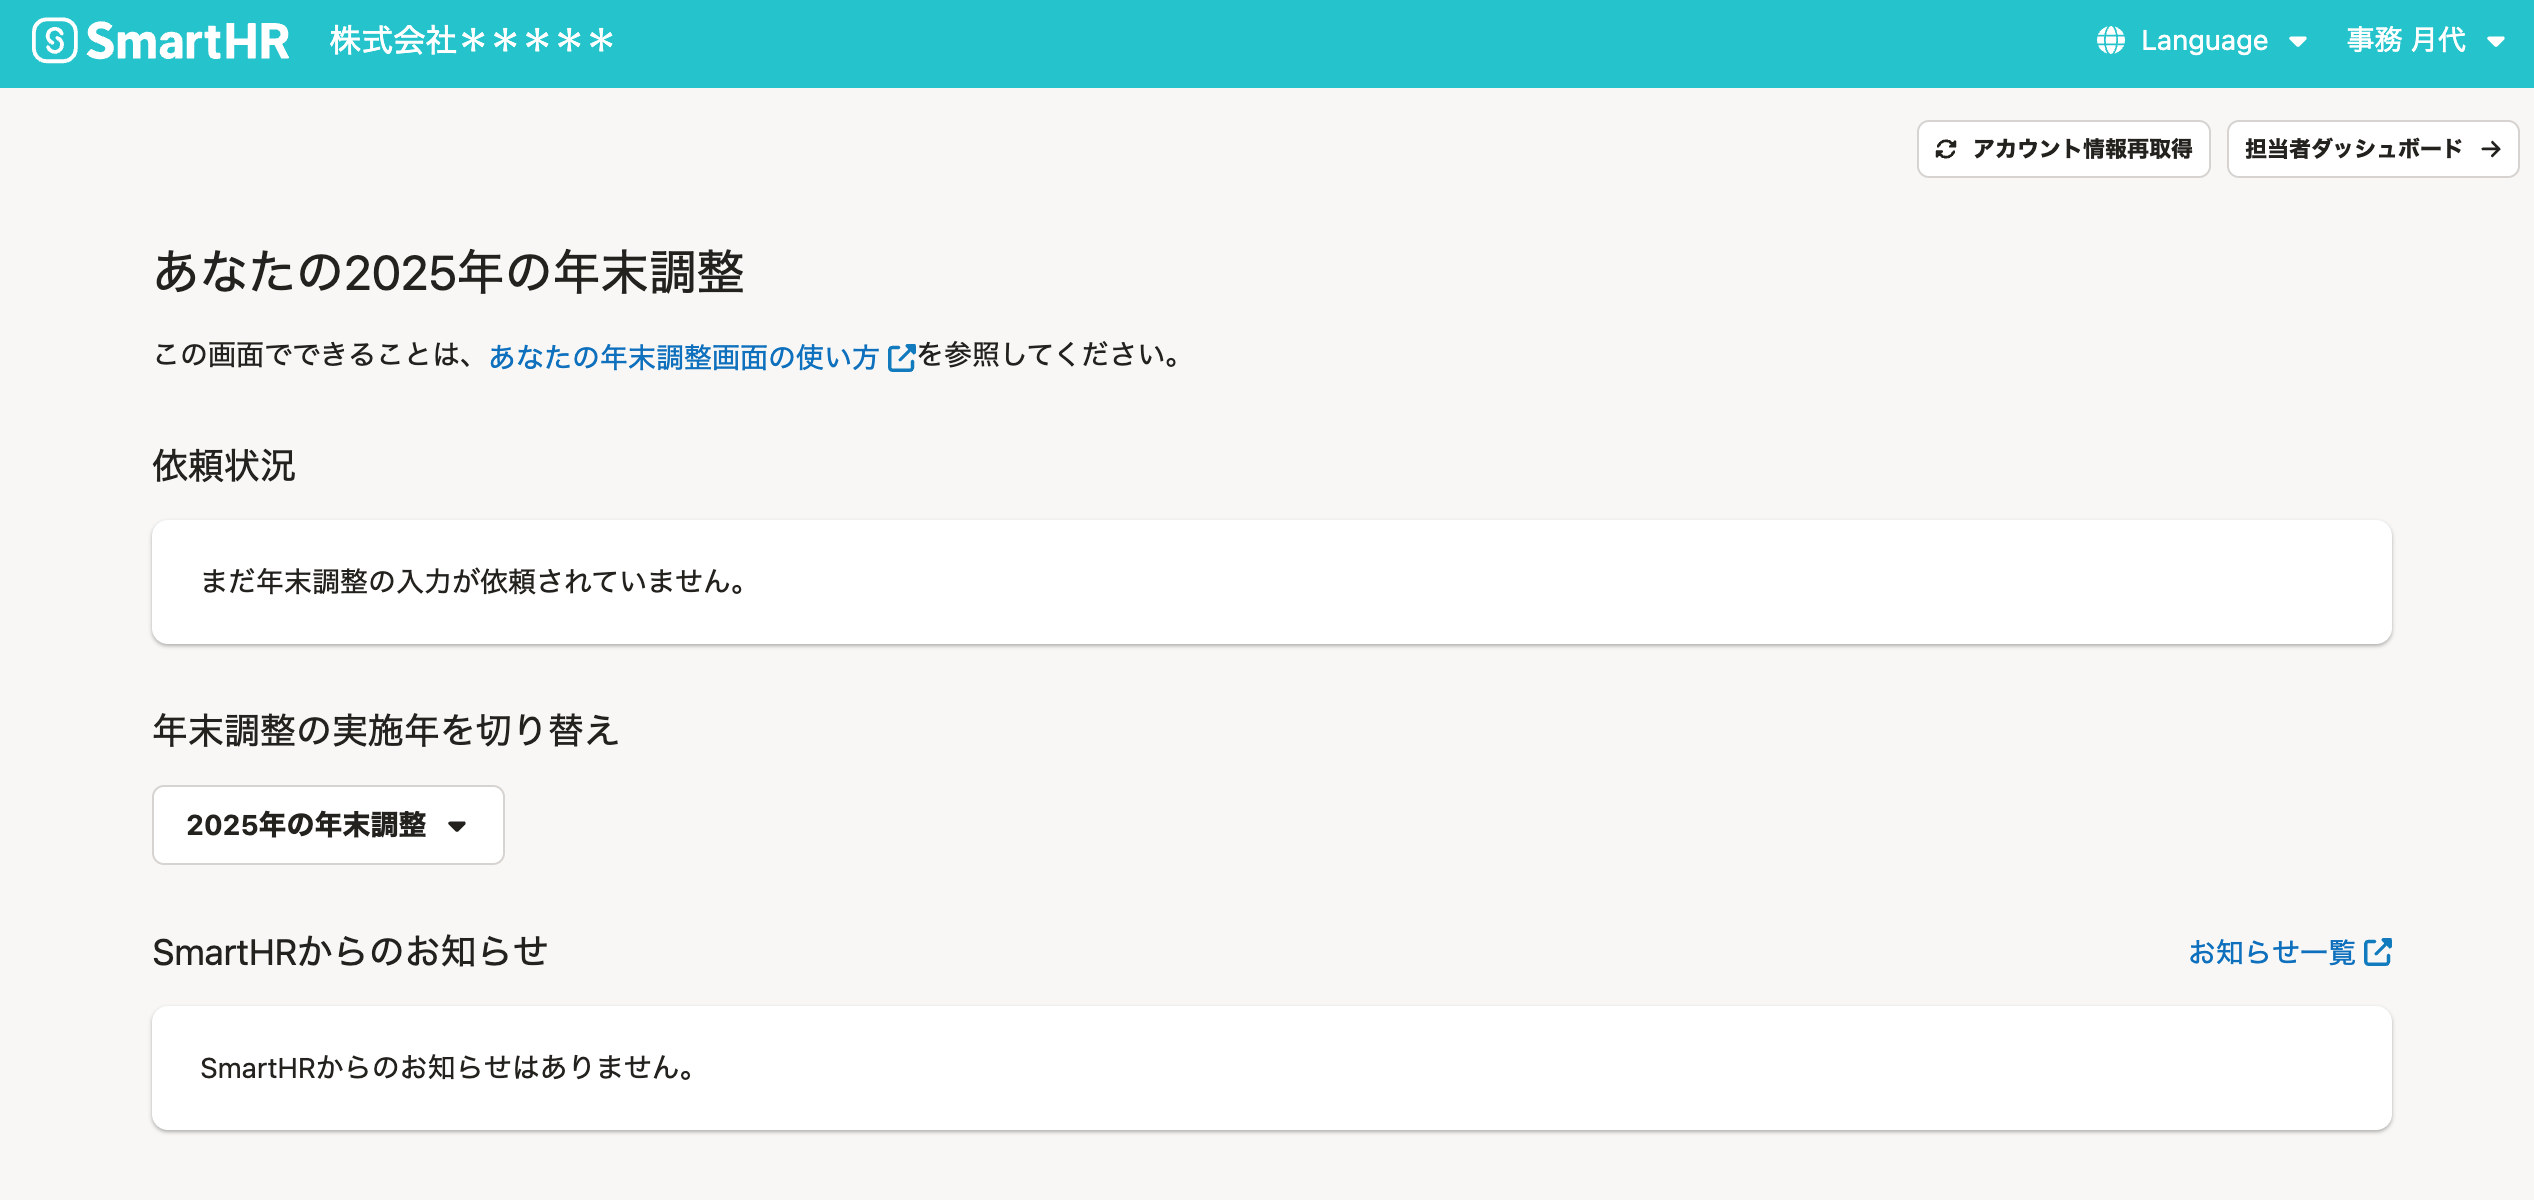The image size is (2534, 1200).
Task: Open the お知らせ一覧 link
Action: (2271, 952)
